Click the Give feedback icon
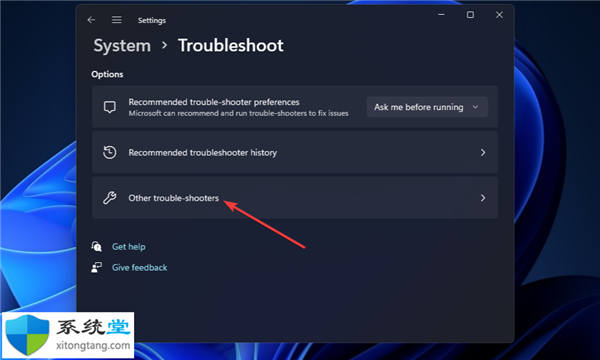Viewport: 600px width, 360px height. pos(96,267)
